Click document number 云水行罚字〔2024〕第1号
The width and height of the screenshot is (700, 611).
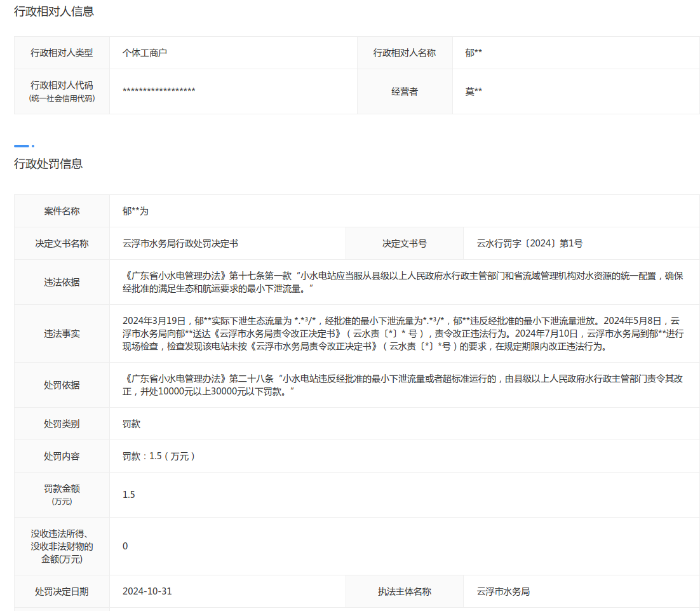tap(529, 244)
